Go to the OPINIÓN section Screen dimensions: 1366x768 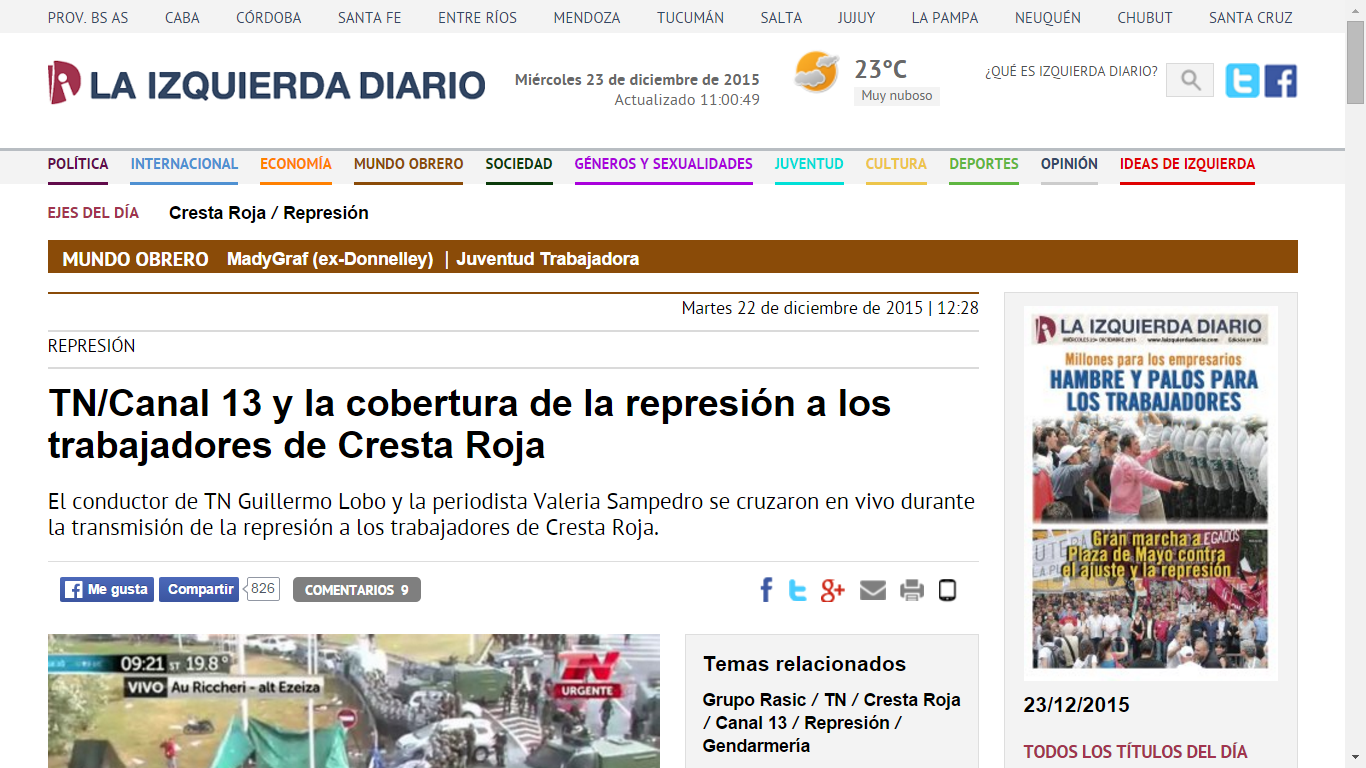click(1069, 164)
